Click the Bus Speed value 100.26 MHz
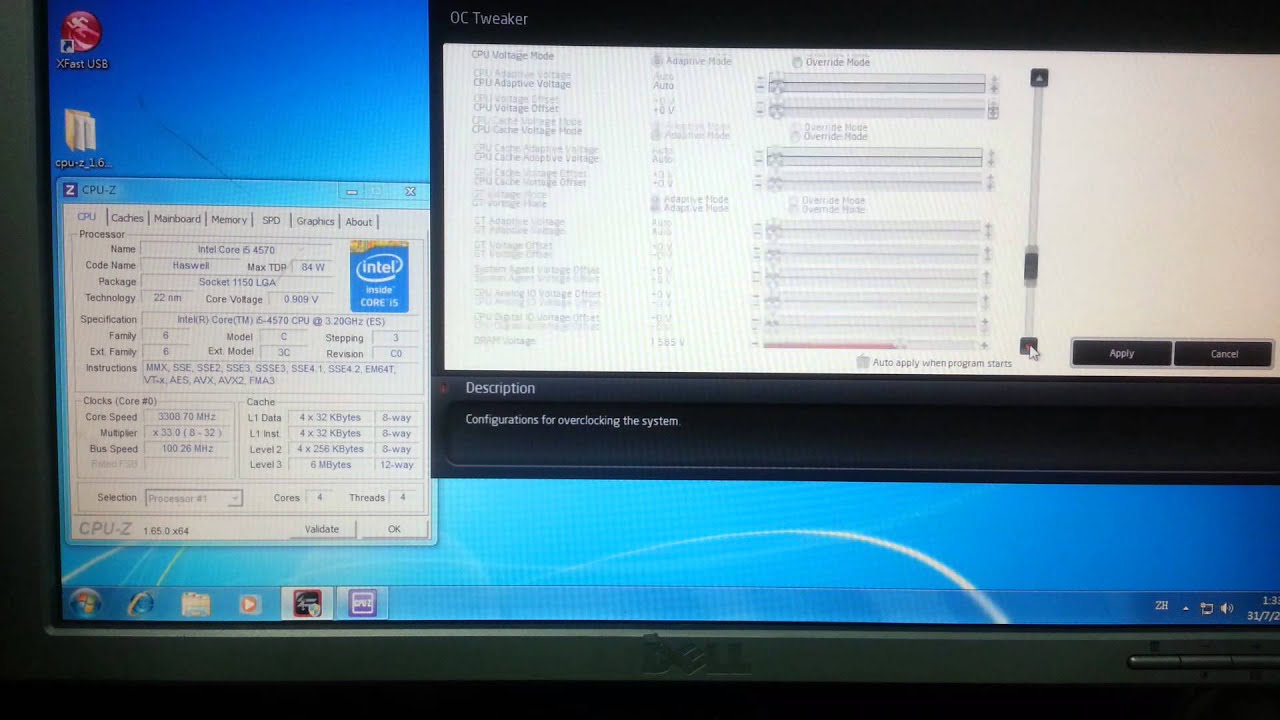 186,449
